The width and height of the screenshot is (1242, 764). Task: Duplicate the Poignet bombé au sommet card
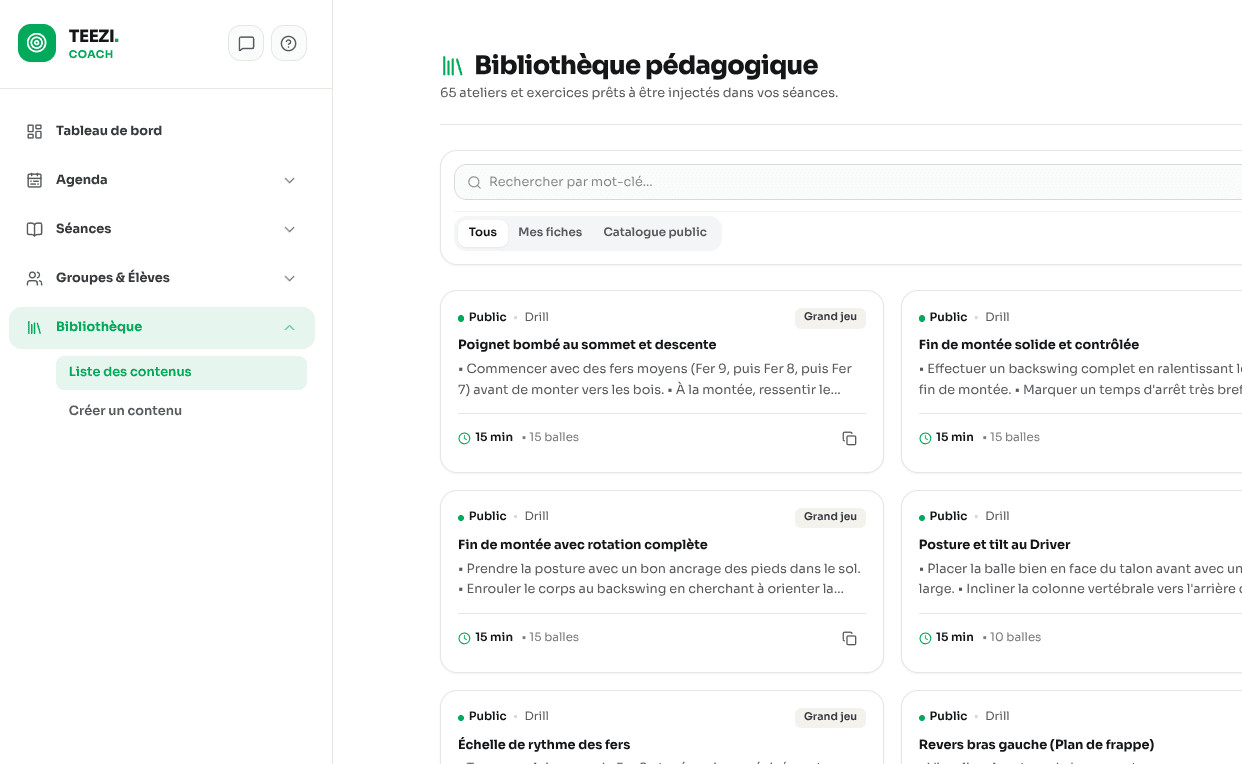849,438
